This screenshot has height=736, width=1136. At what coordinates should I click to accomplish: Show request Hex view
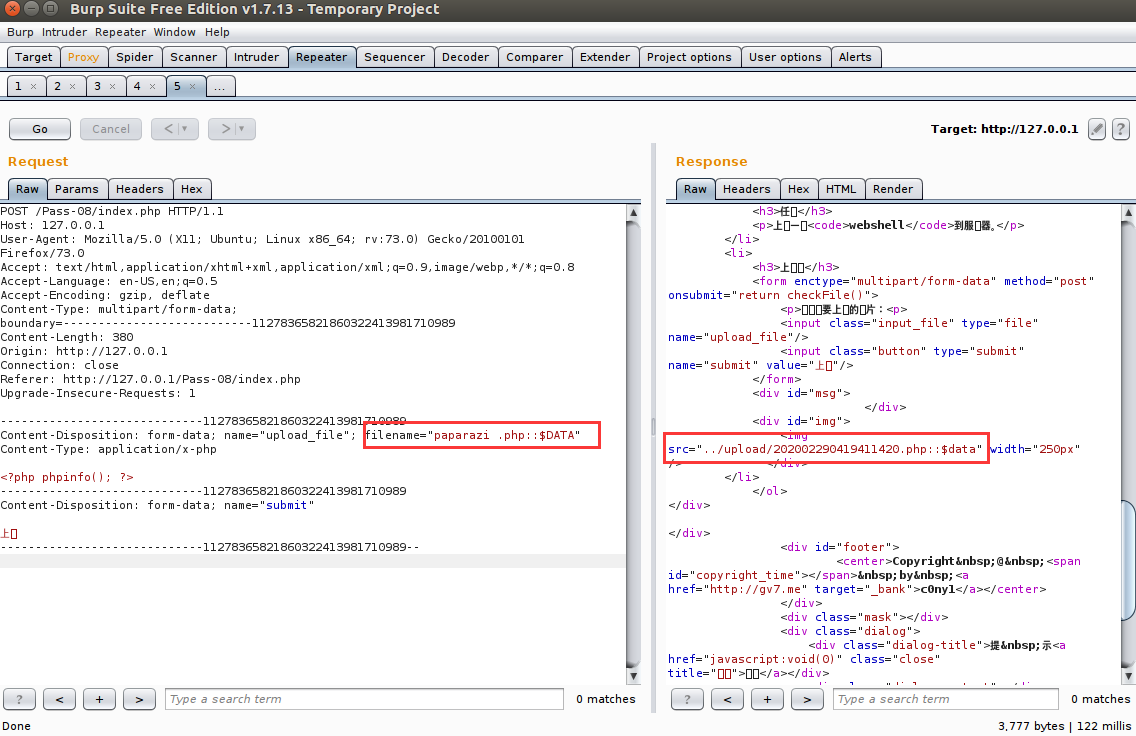(x=192, y=189)
